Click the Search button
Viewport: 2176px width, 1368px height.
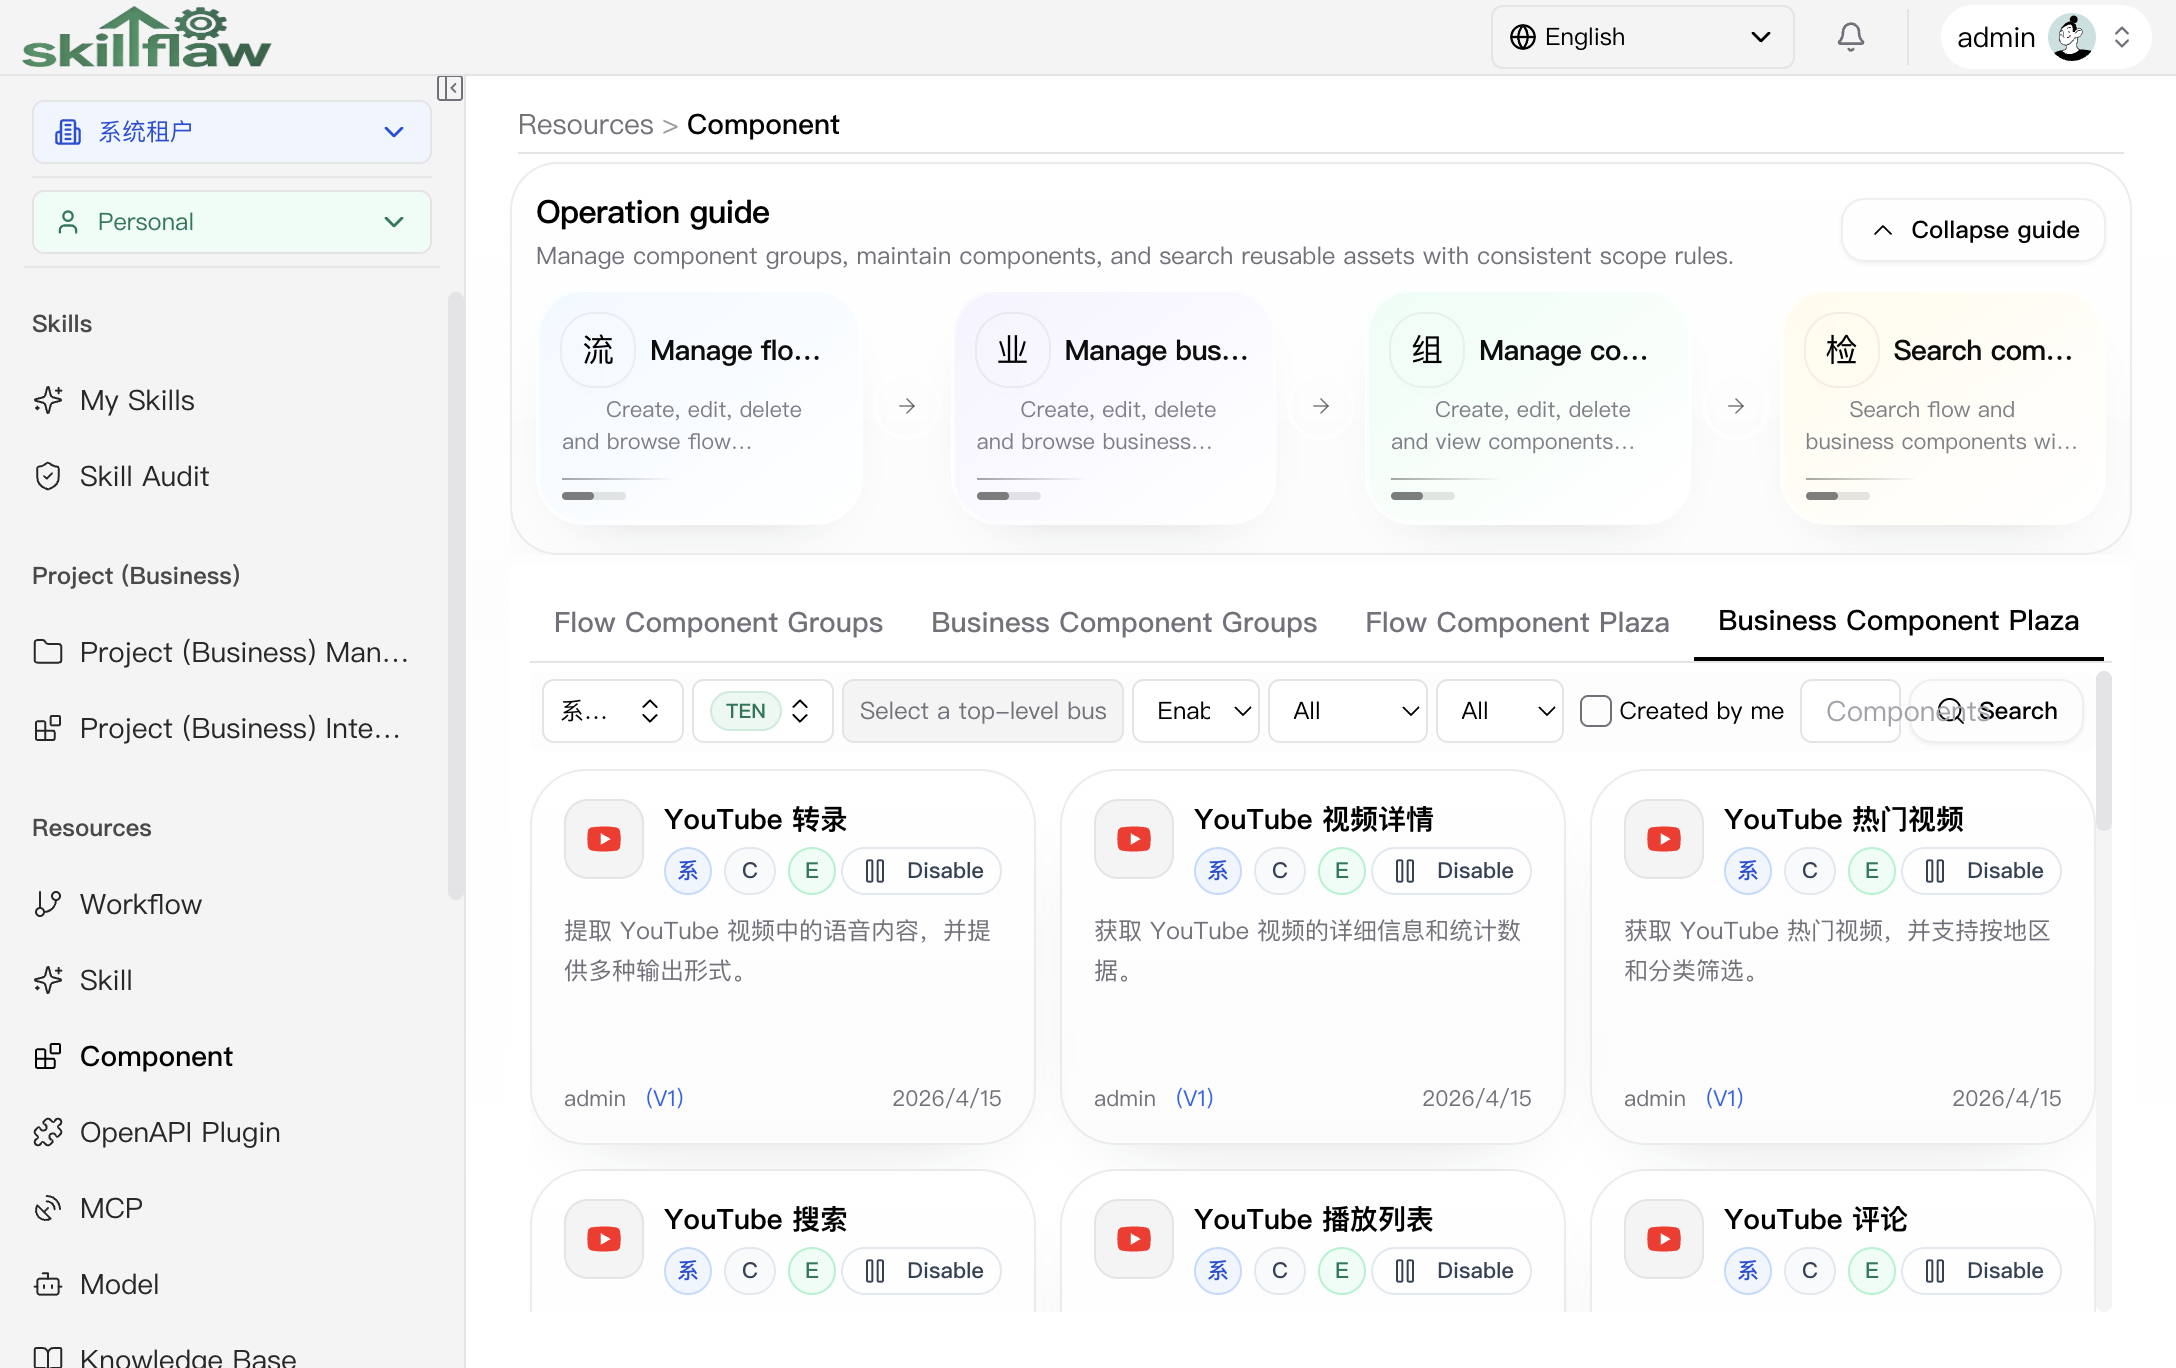coord(1997,711)
